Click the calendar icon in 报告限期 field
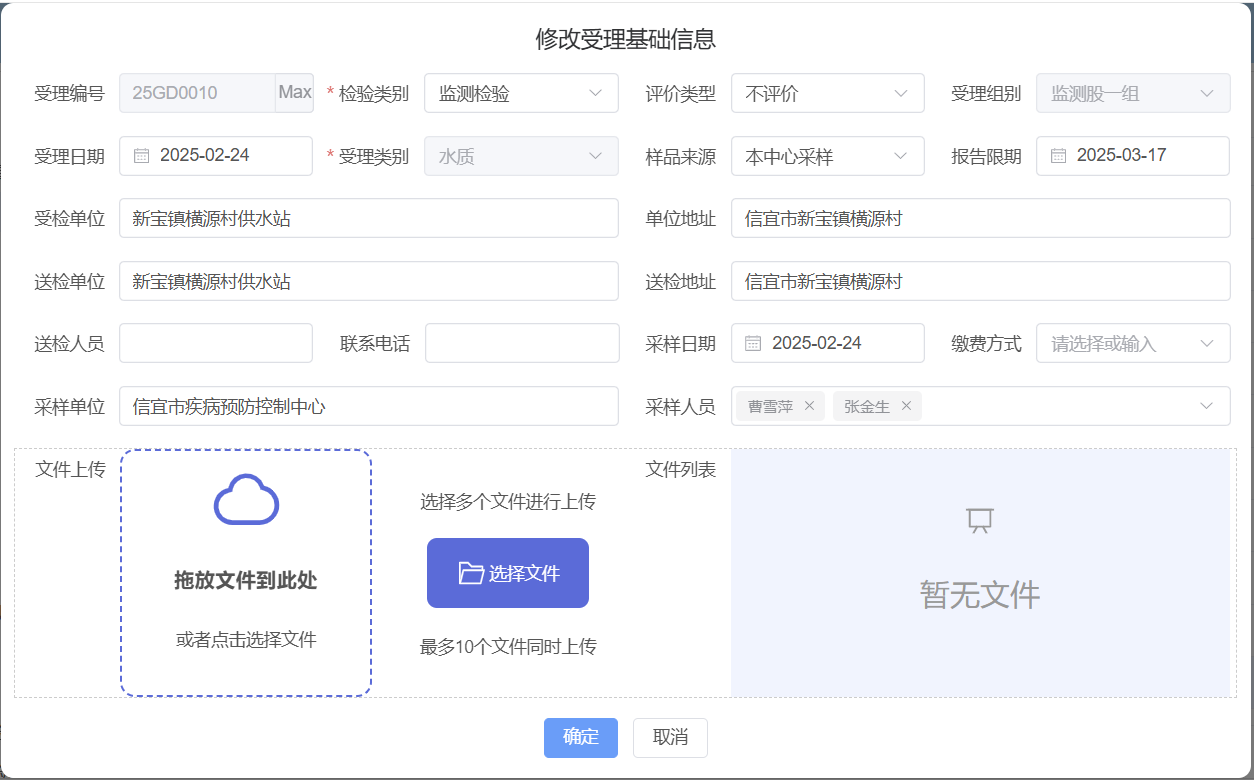Viewport: 1254px width, 780px height. 1059,156
